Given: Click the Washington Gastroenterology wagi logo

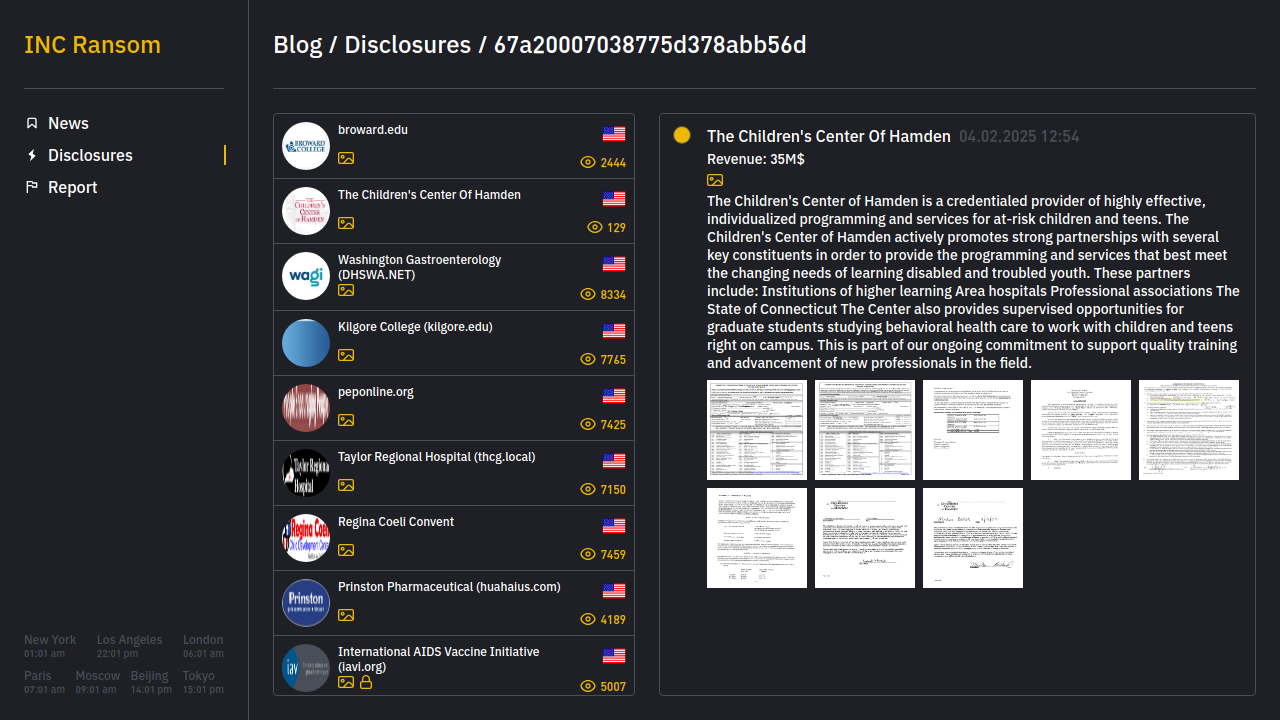Looking at the screenshot, I should point(306,276).
